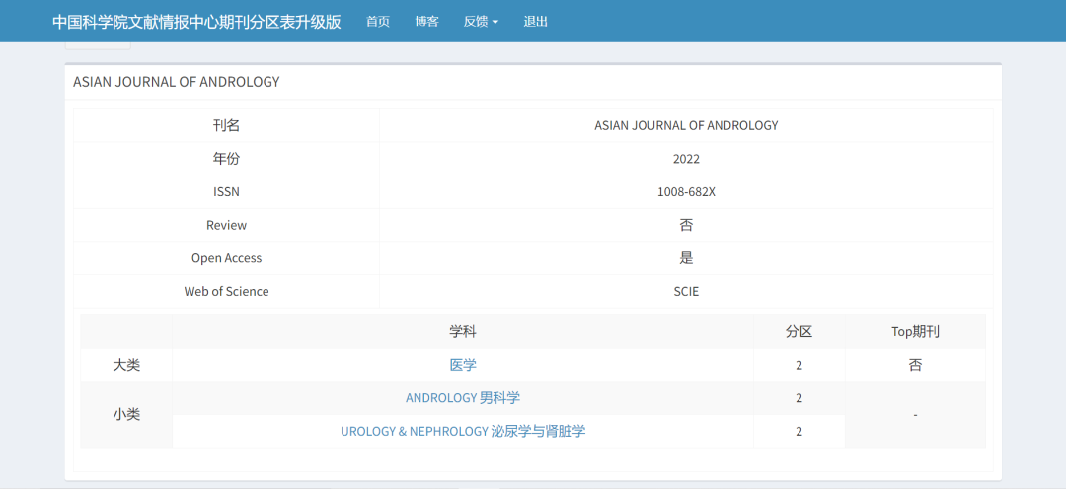Viewport: 1066px width, 489px height.
Task: Select the ISSN value 1008-682X
Action: pyautogui.click(x=686, y=192)
